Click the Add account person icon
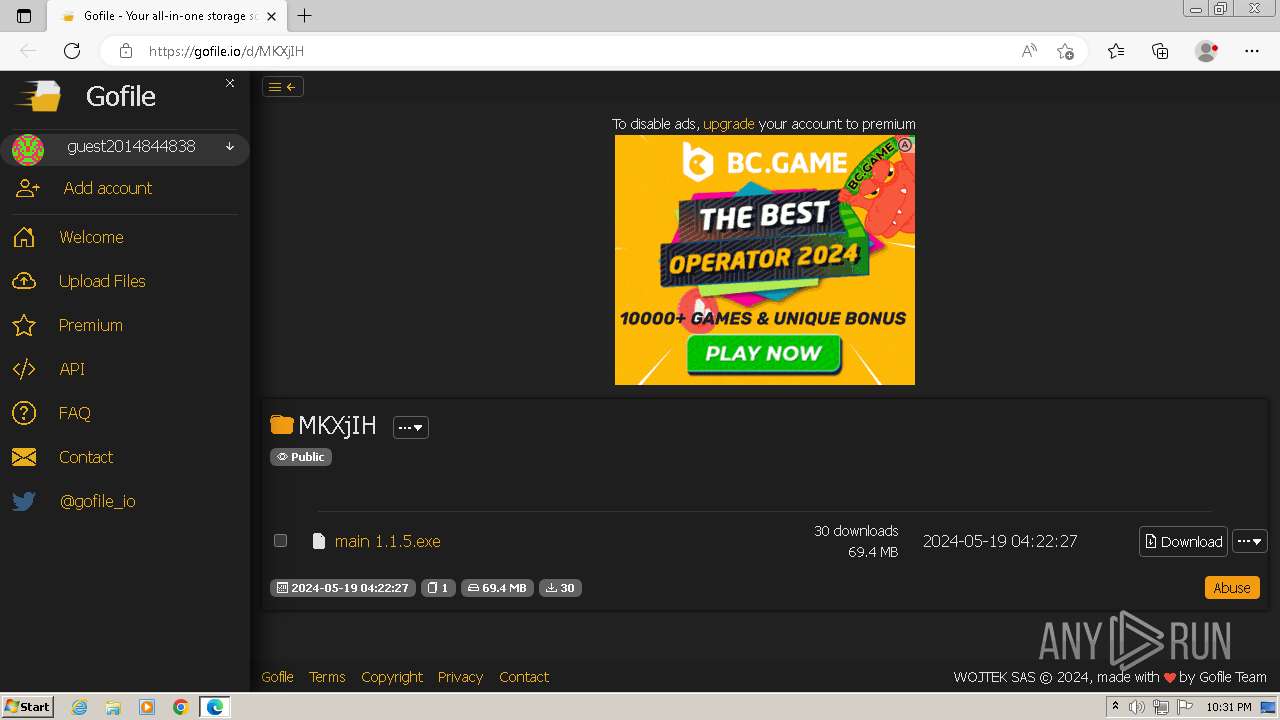1280x720 pixels. [28, 188]
